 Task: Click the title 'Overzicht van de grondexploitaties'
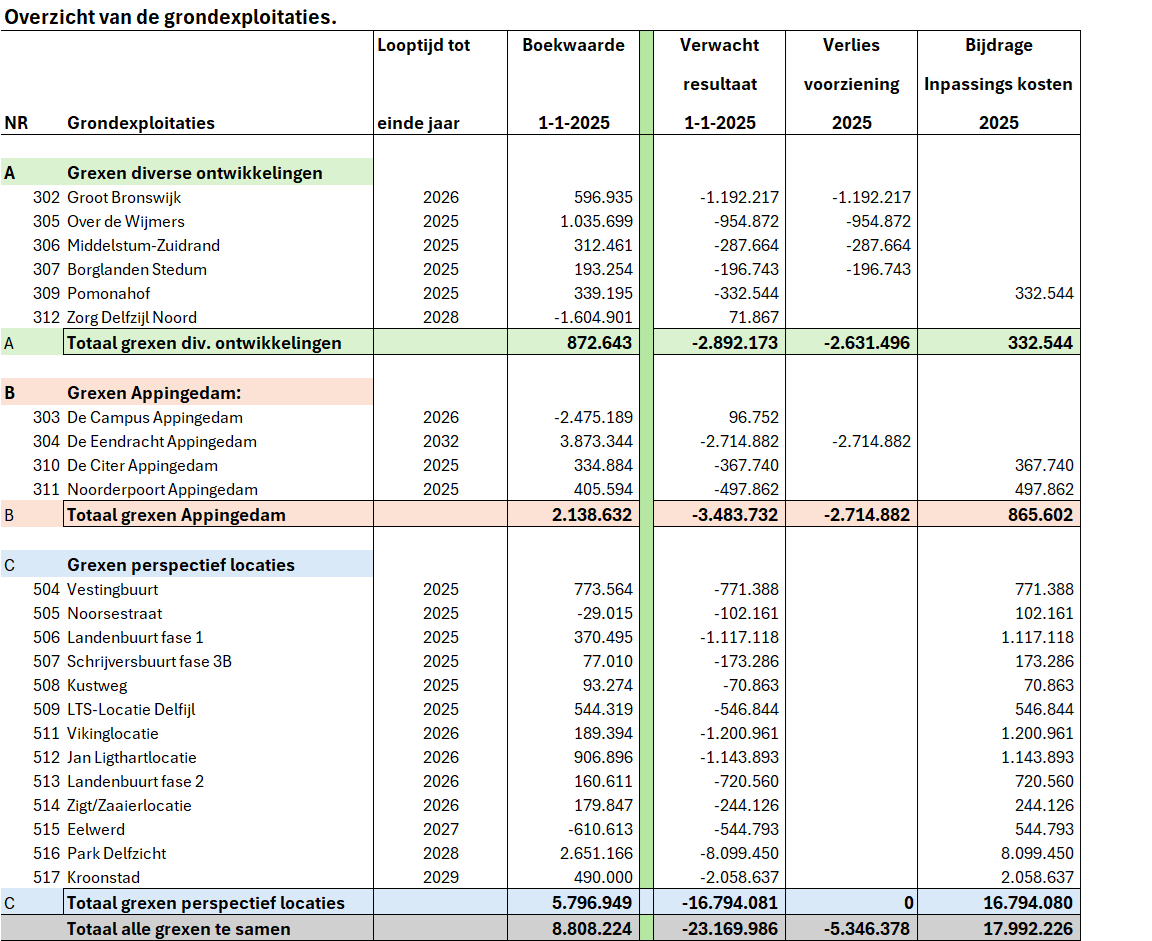tap(168, 17)
